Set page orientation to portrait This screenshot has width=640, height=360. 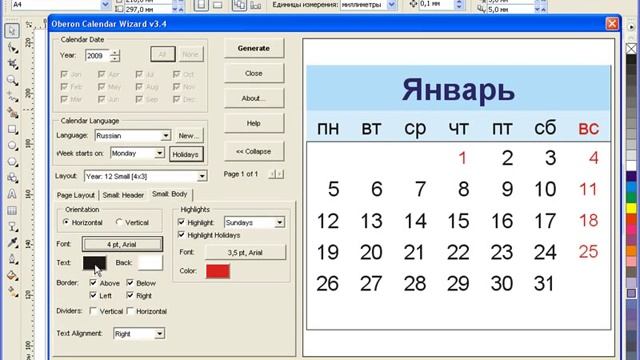point(201,4)
